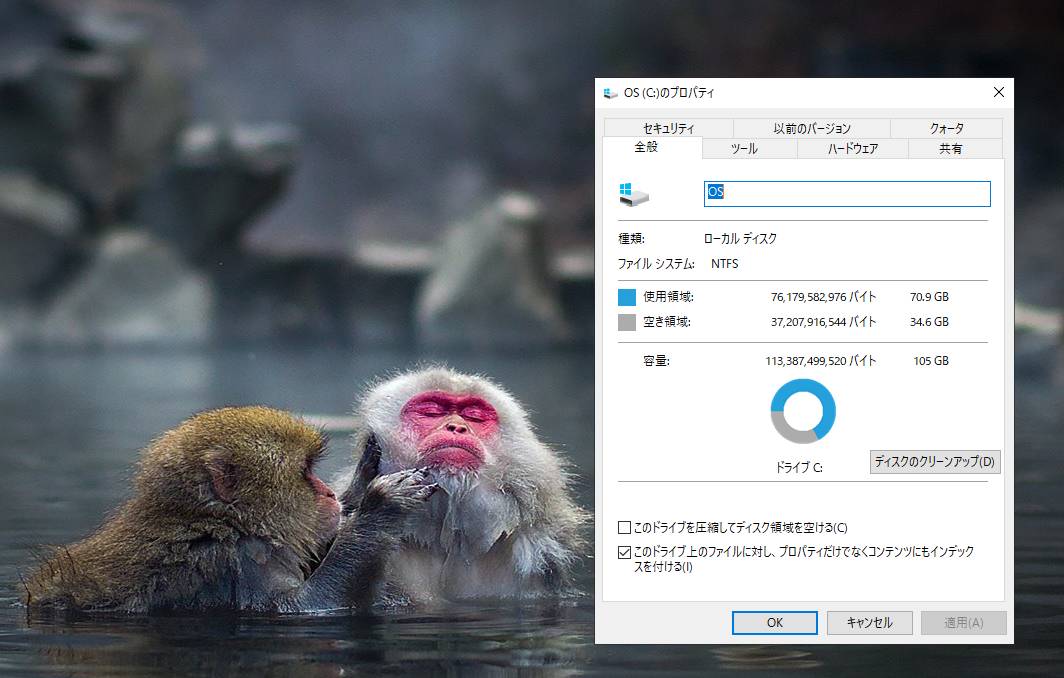
Task: Click the blue 使用領域 color swatch
Action: click(x=627, y=297)
